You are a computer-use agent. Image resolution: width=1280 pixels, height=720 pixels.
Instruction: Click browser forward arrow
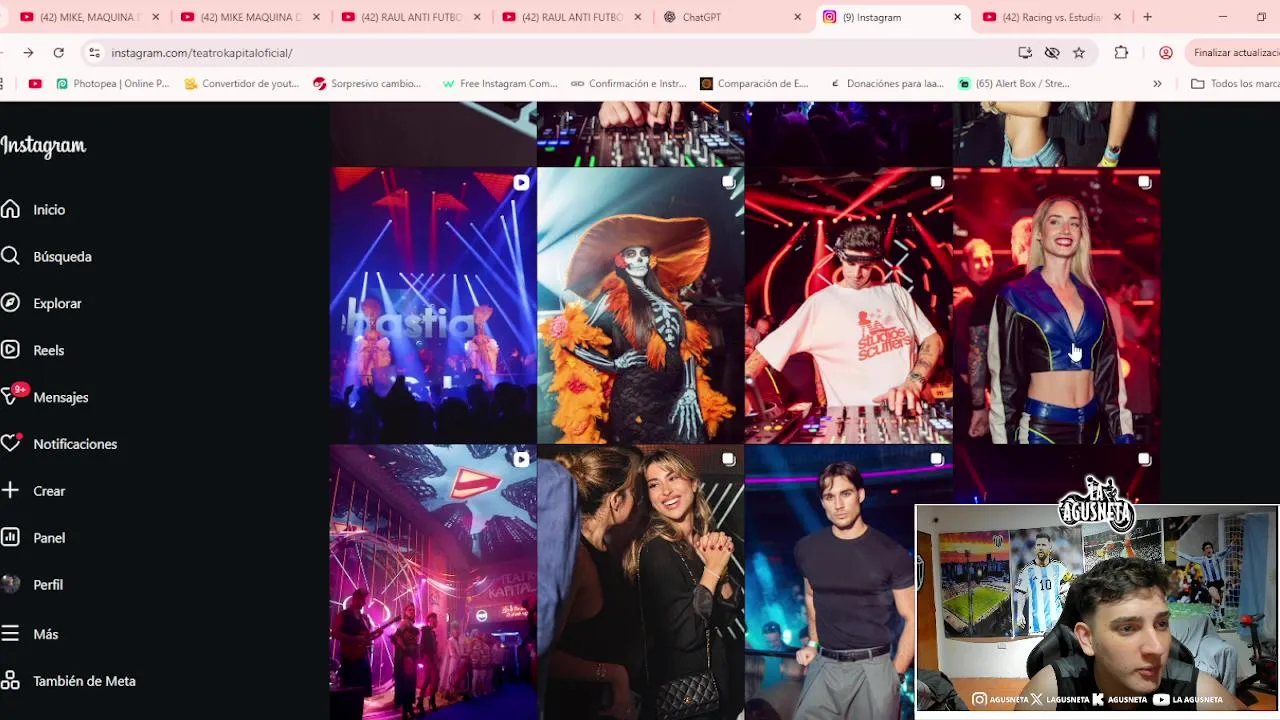[x=28, y=52]
